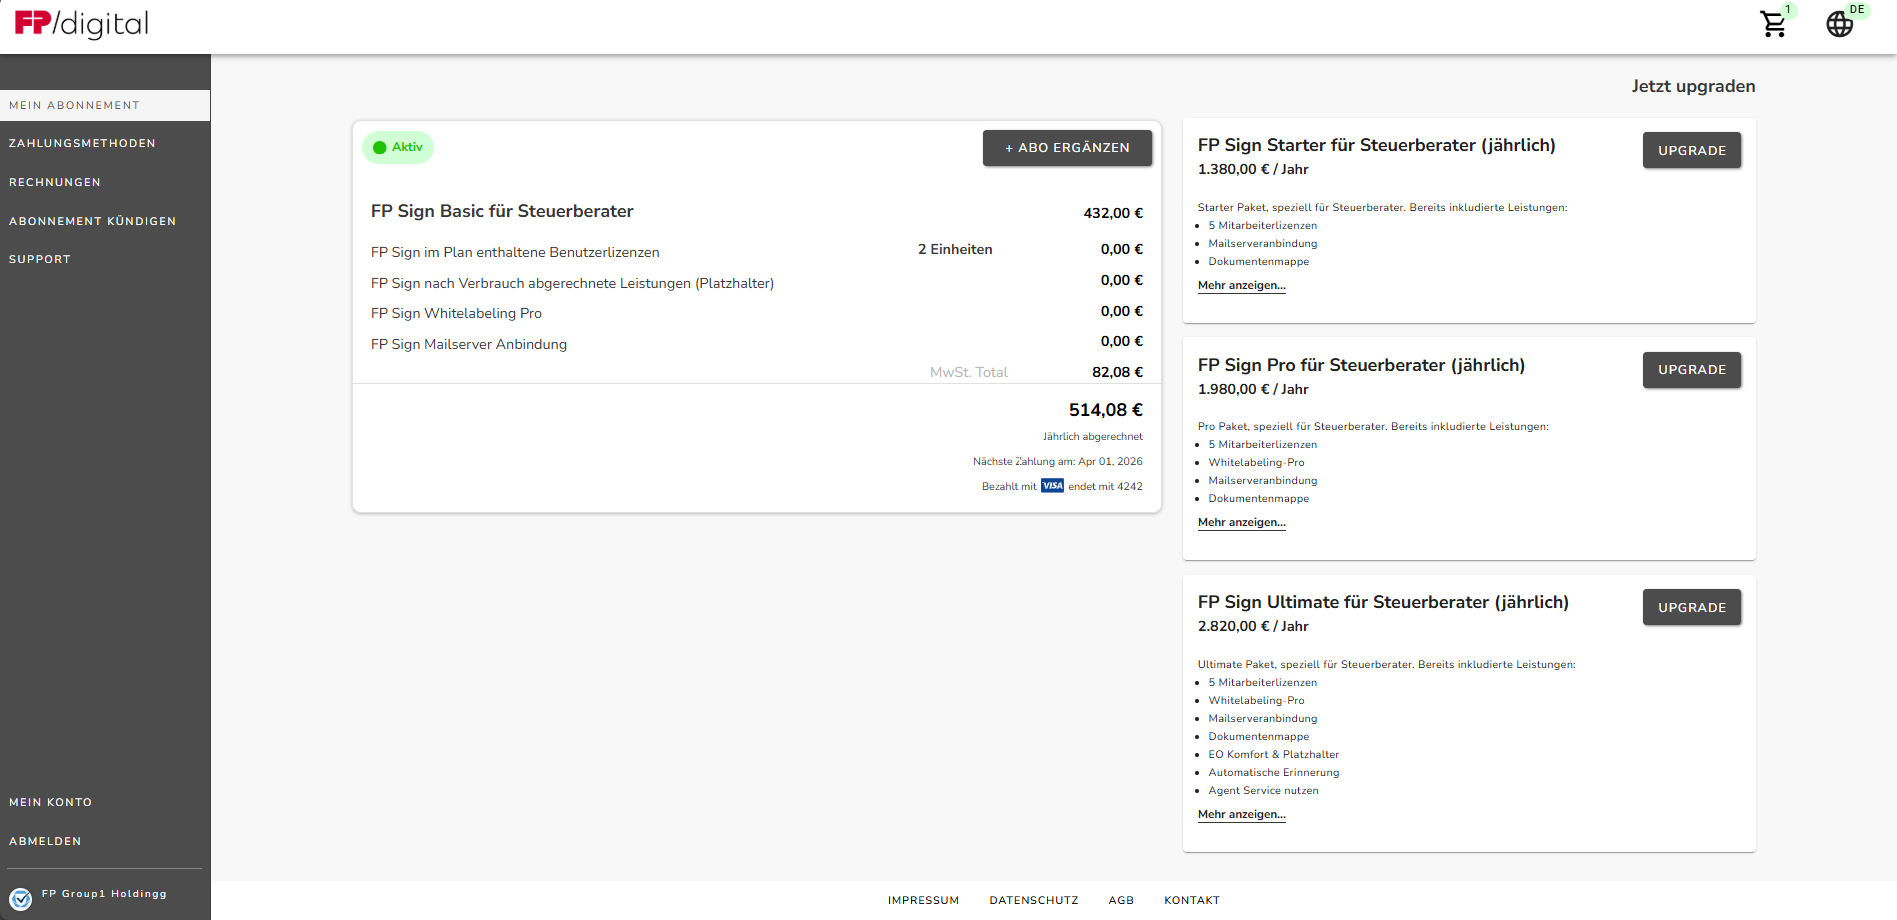Viewport: 1897px width, 920px height.
Task: Click the total amount 514,08 €
Action: click(1105, 410)
